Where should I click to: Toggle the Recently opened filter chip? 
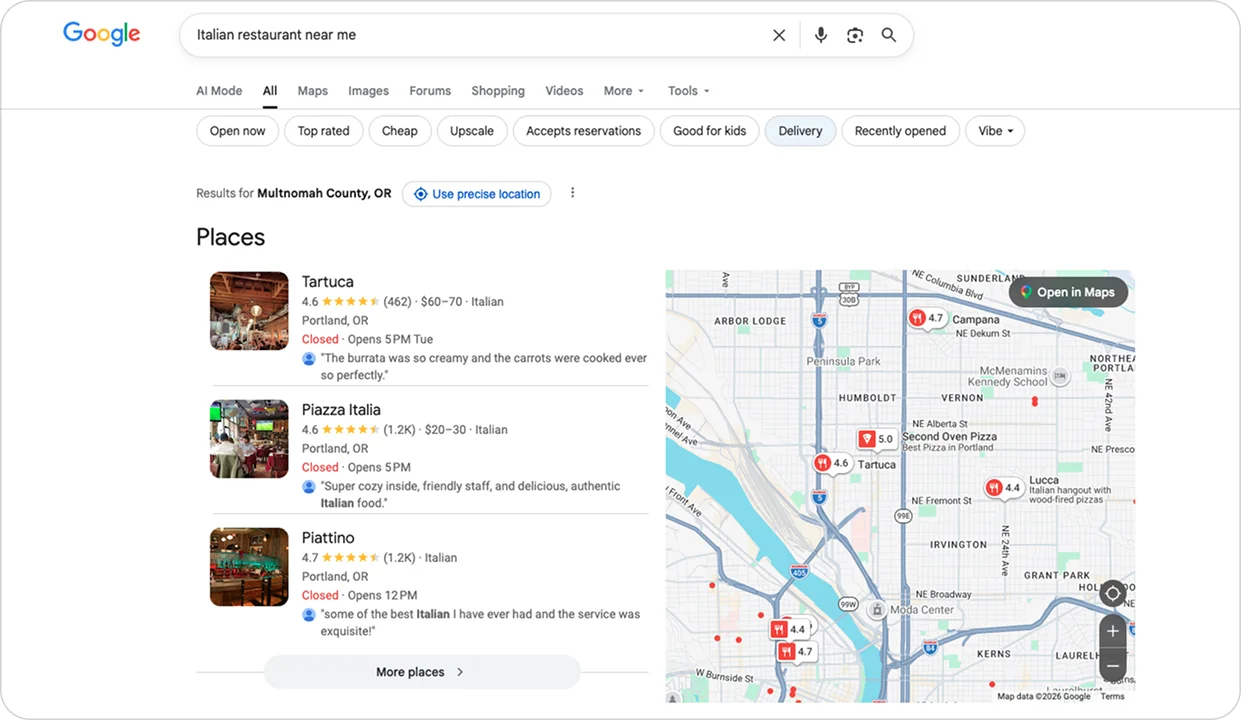click(900, 131)
